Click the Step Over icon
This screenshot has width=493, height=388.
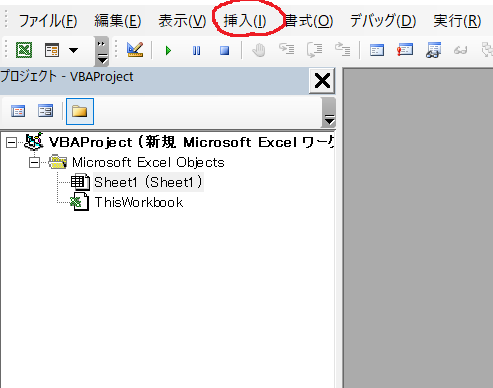click(x=314, y=50)
